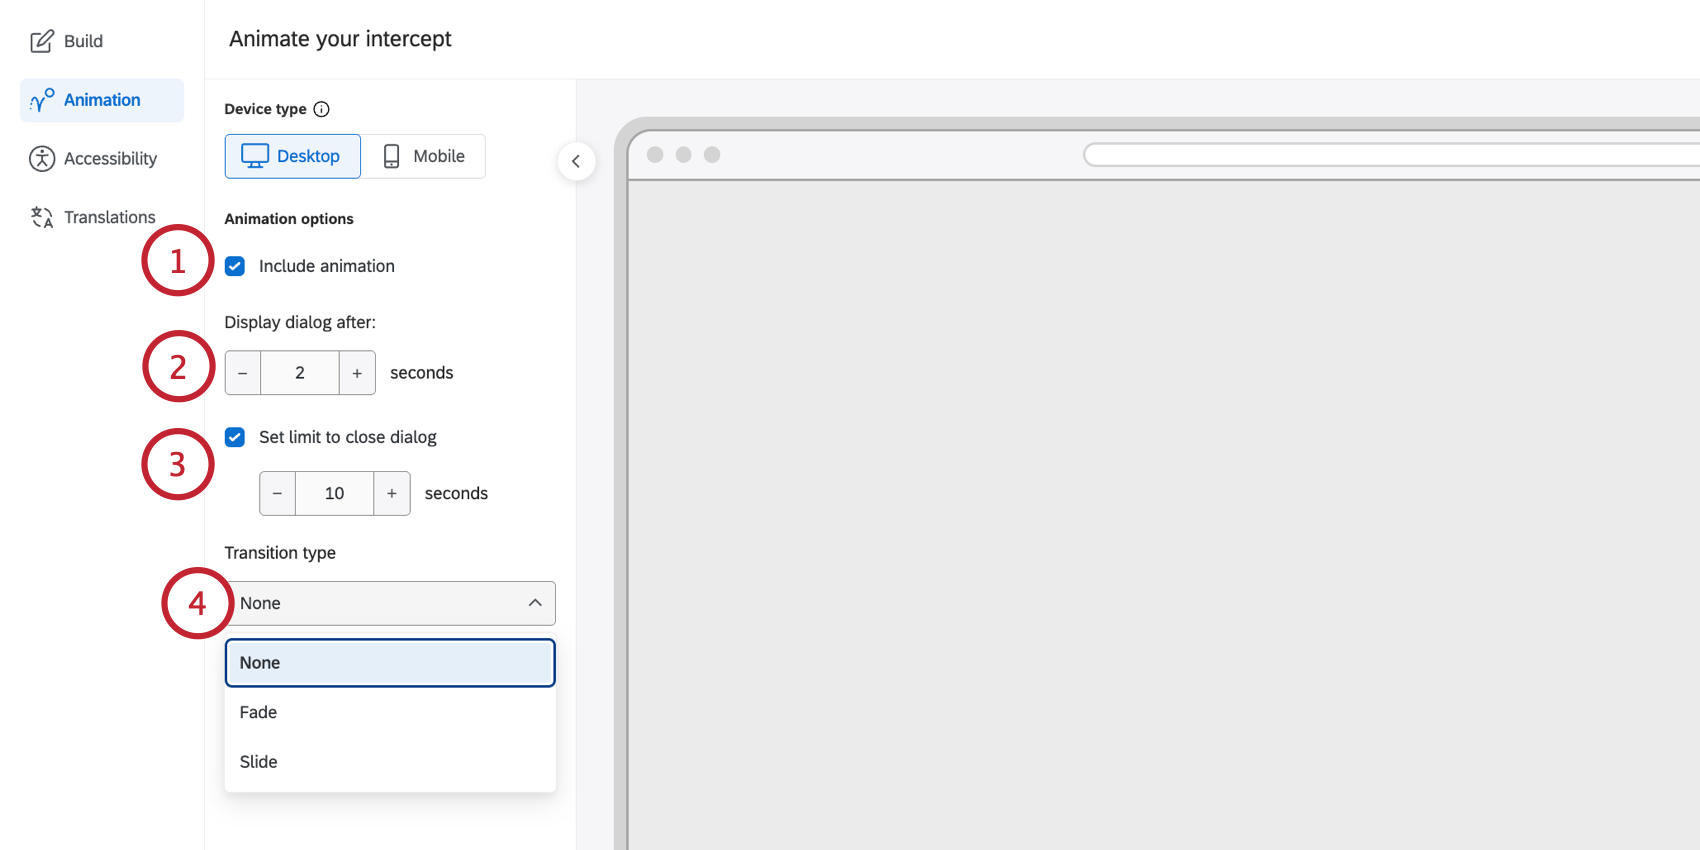Click the Set limit to close dialog label
The height and width of the screenshot is (850, 1700).
pyautogui.click(x=348, y=437)
